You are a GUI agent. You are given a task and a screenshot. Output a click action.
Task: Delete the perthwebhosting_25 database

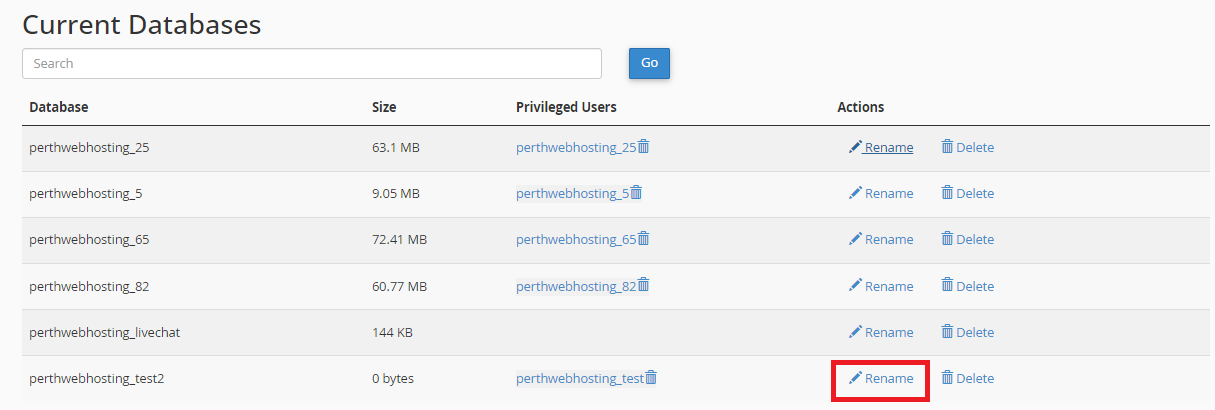point(967,147)
